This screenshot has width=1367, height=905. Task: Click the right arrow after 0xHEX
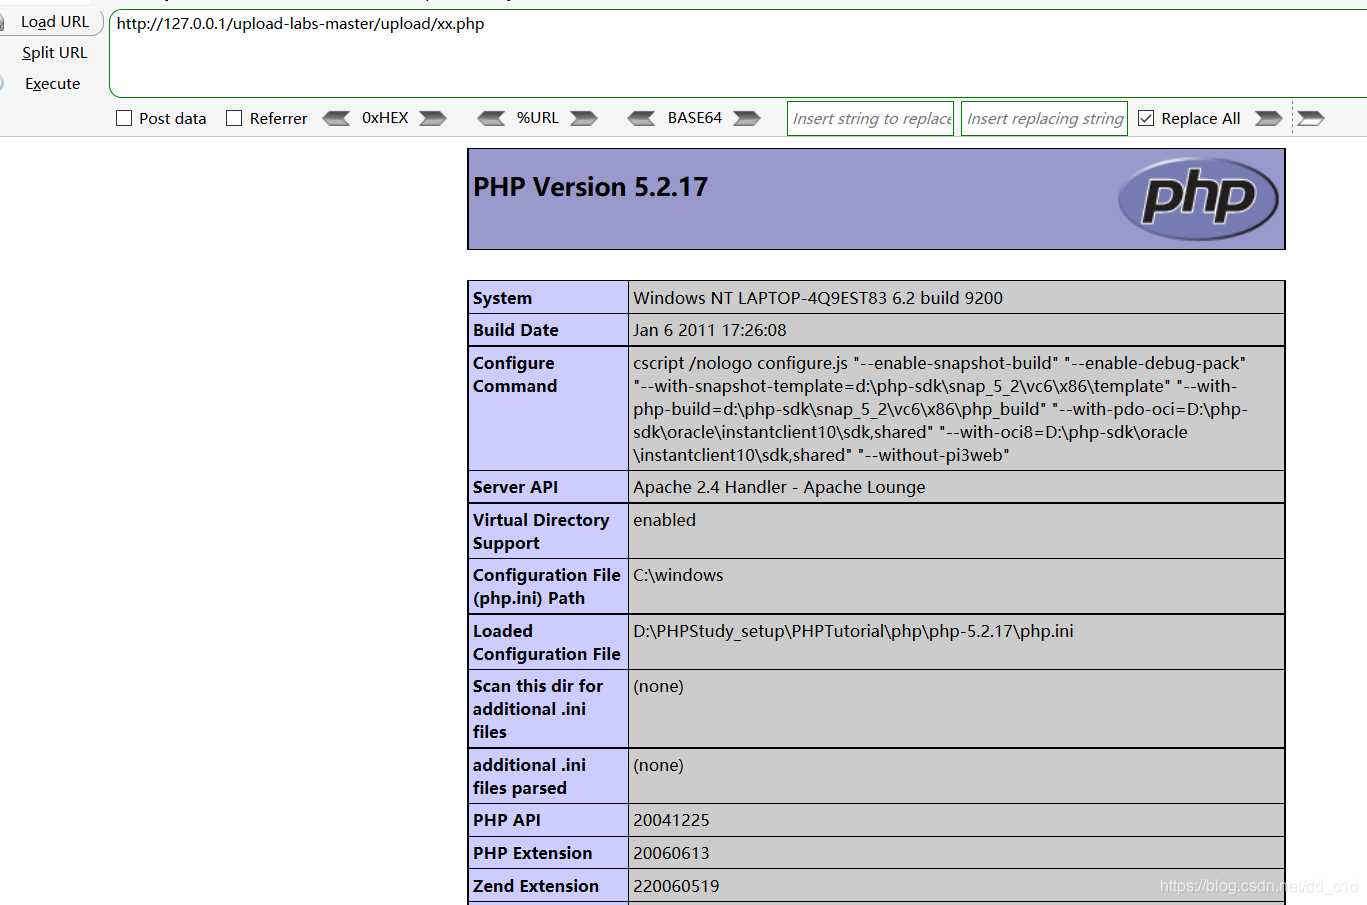click(433, 118)
